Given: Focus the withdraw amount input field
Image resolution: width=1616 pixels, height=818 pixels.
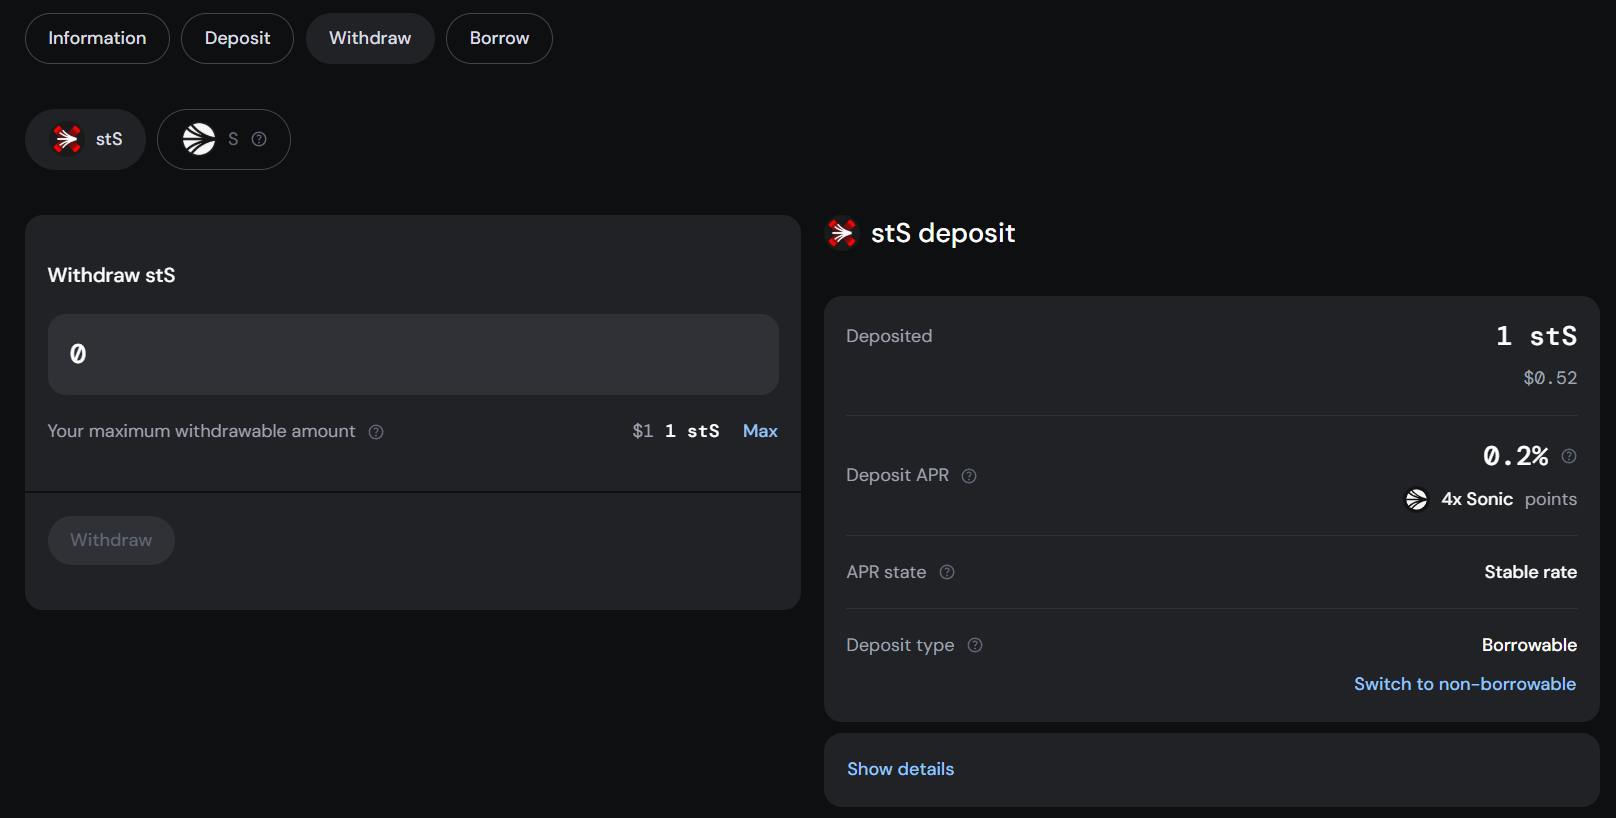Looking at the screenshot, I should coord(413,354).
